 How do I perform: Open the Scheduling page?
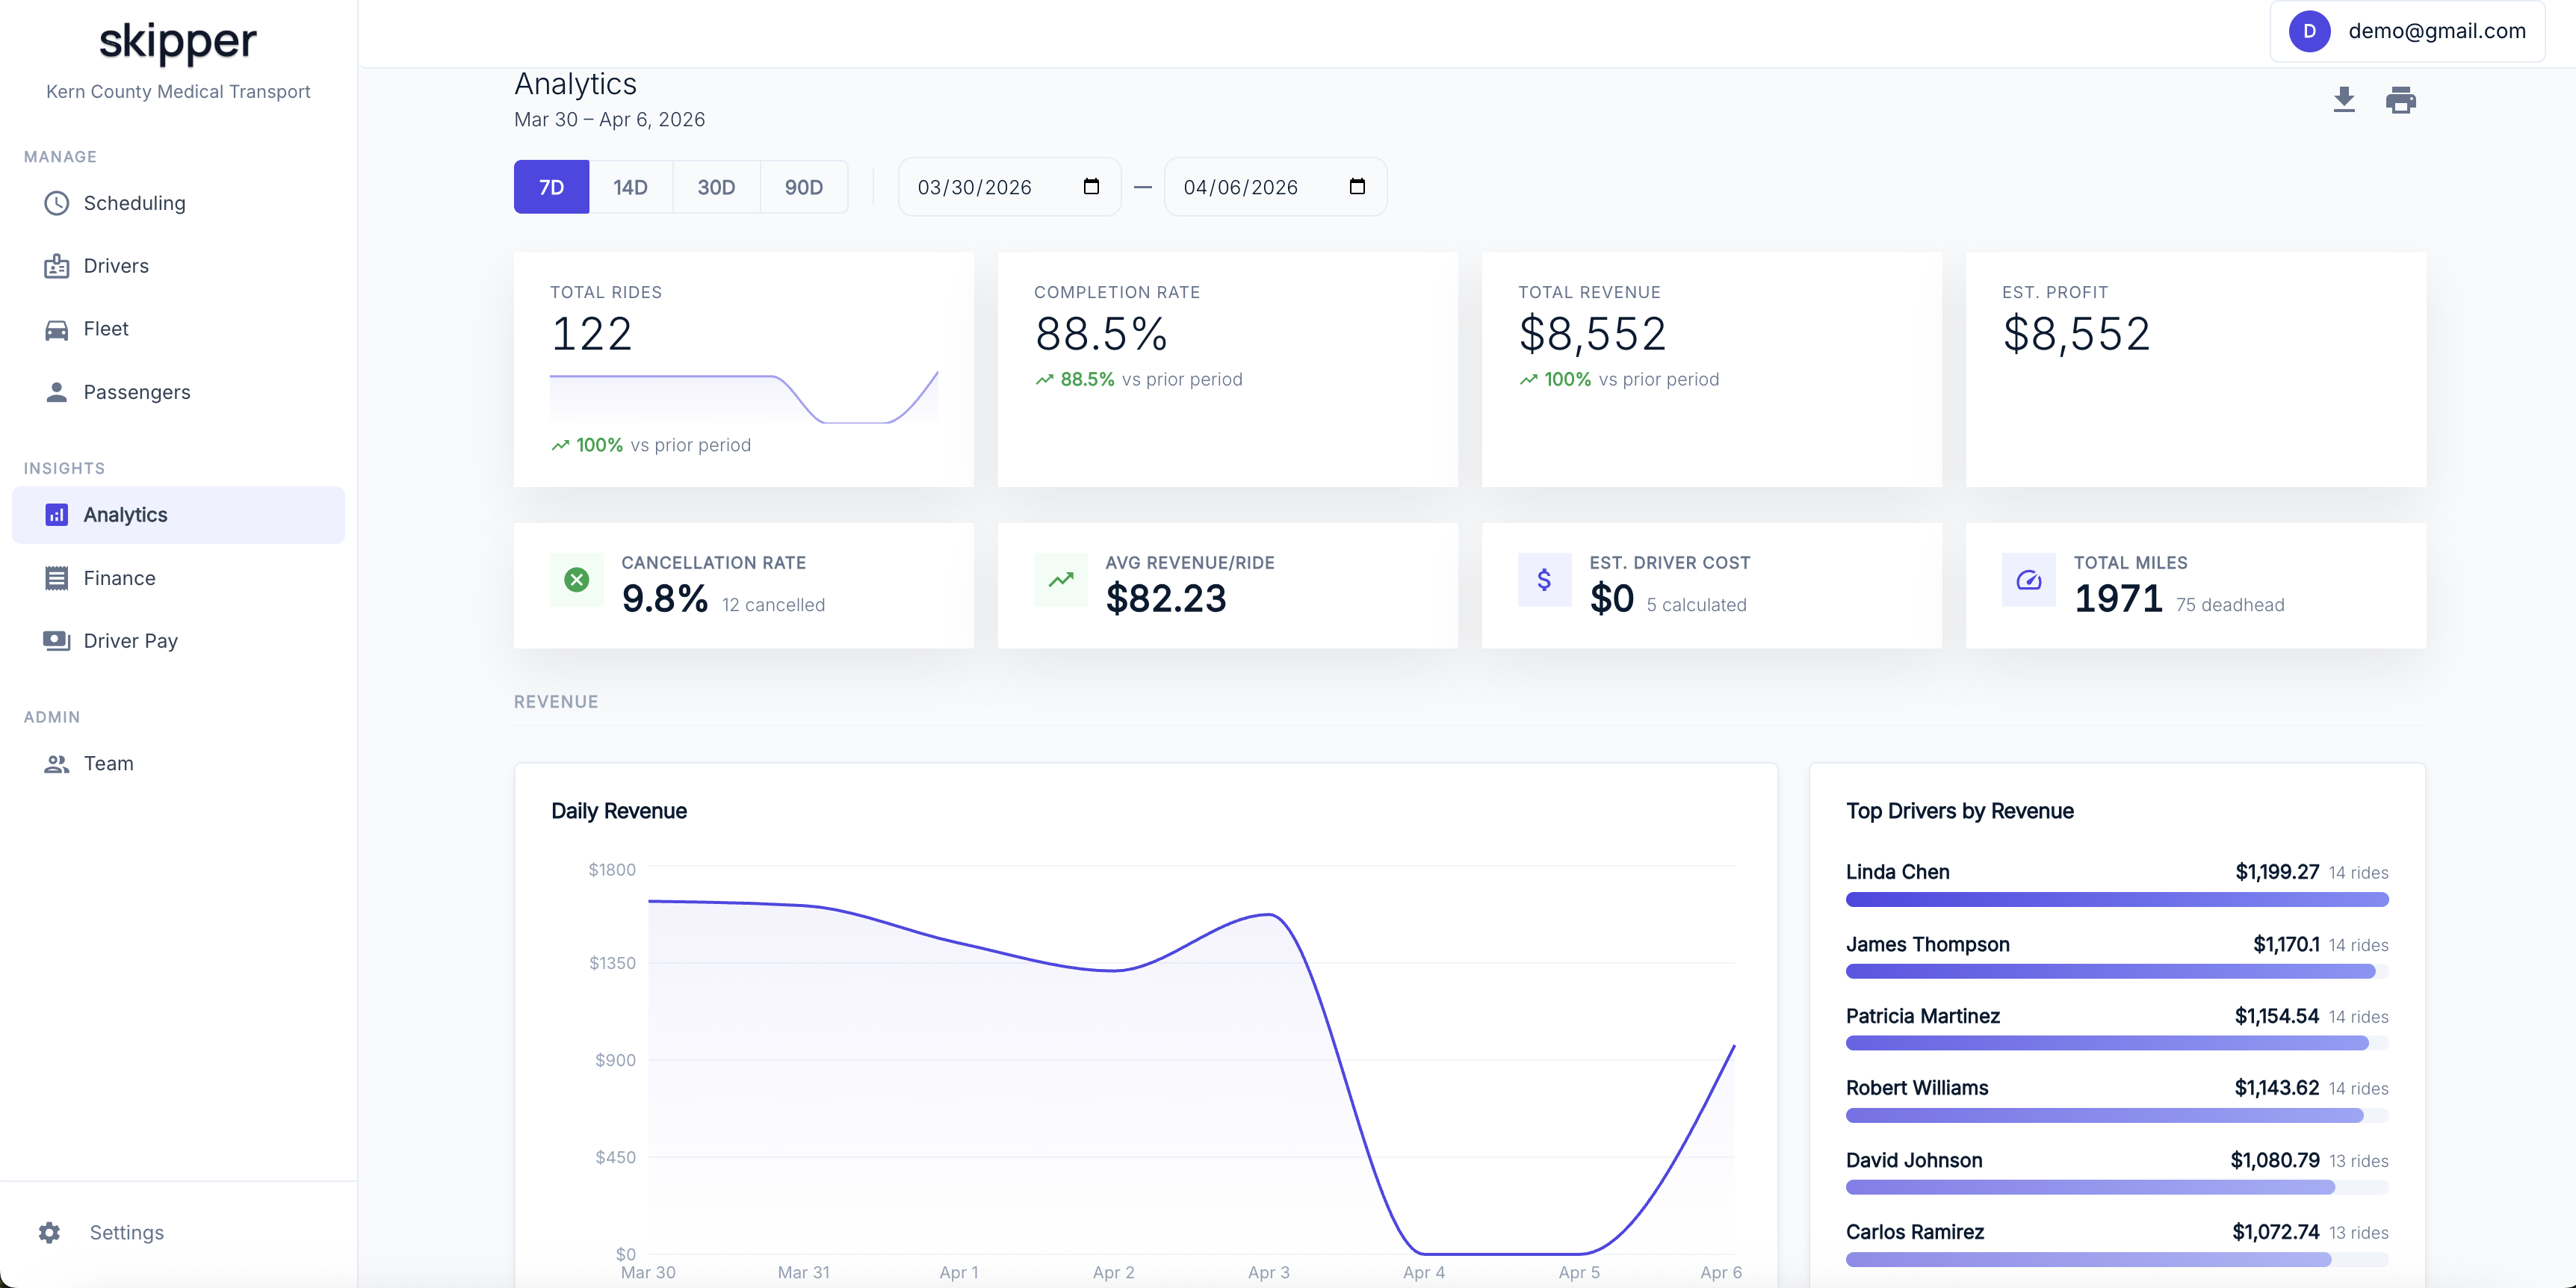[x=178, y=203]
